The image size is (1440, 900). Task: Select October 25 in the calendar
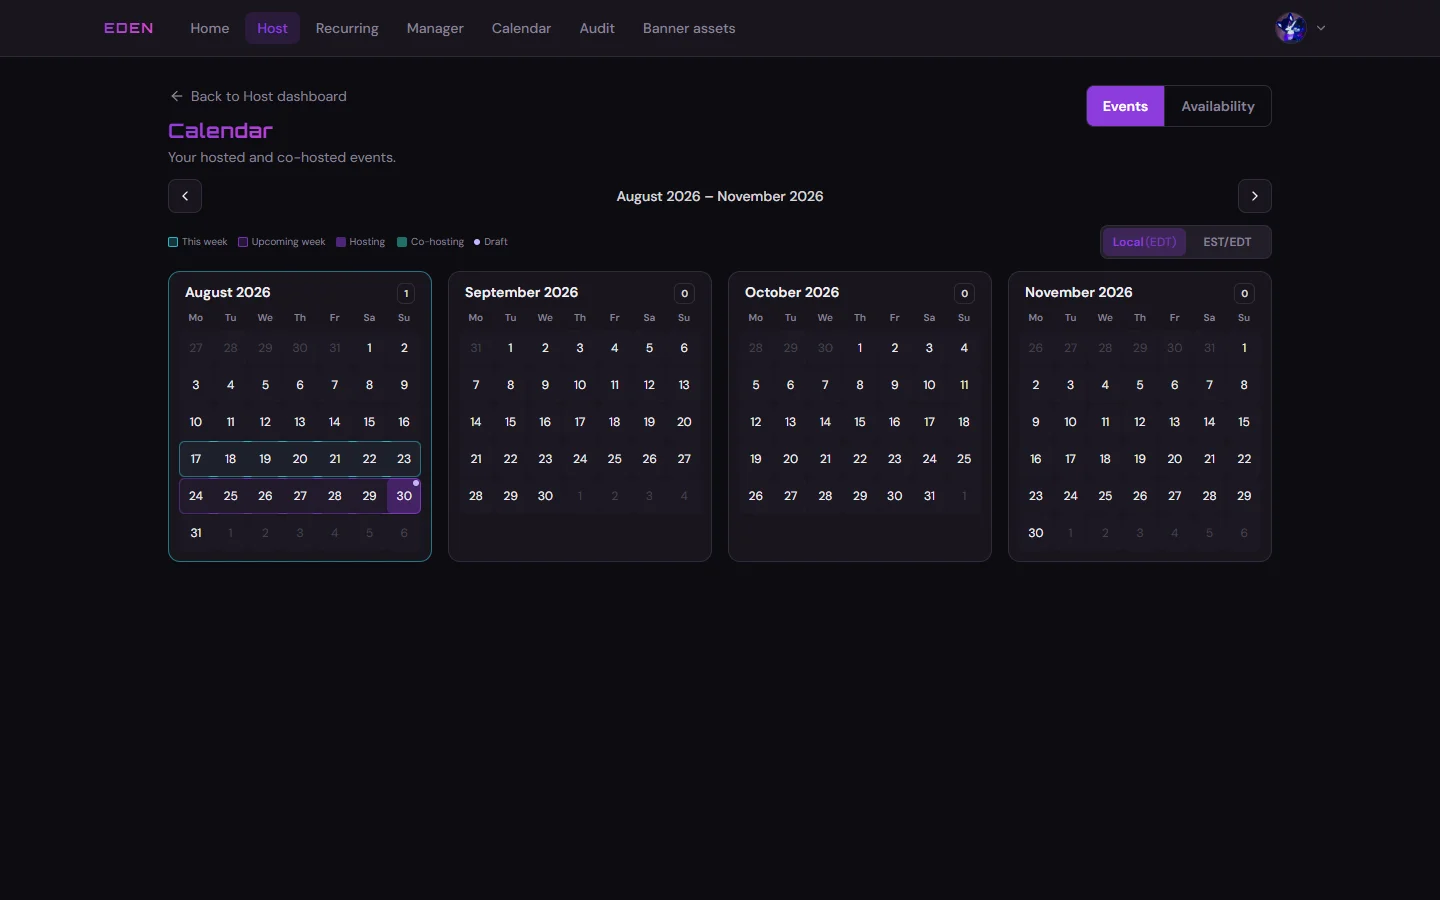(964, 459)
